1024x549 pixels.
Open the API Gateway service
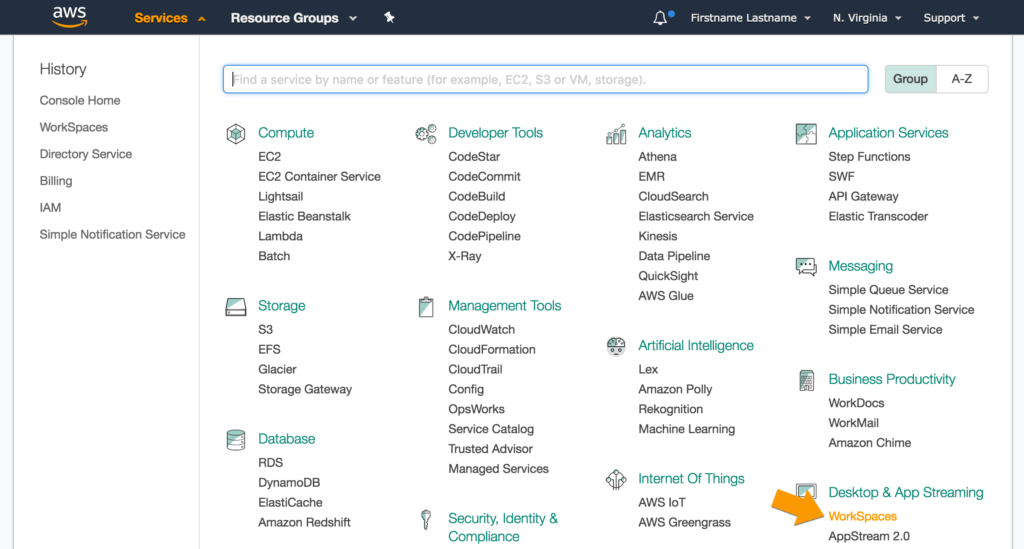coord(863,196)
